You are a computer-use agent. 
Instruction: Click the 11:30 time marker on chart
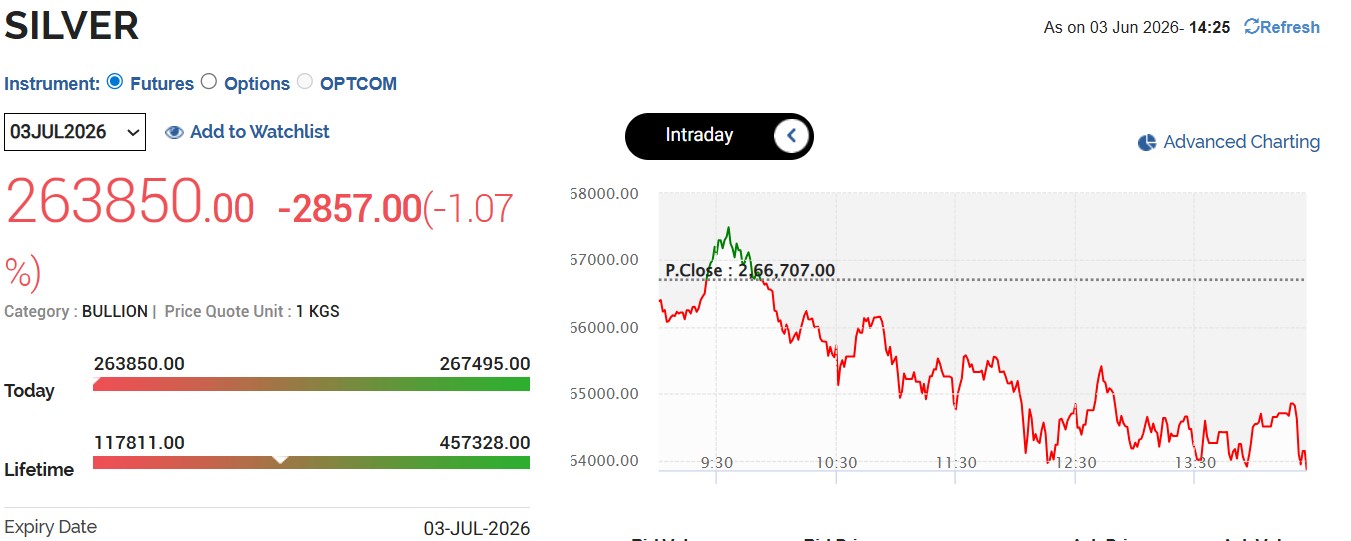point(956,462)
